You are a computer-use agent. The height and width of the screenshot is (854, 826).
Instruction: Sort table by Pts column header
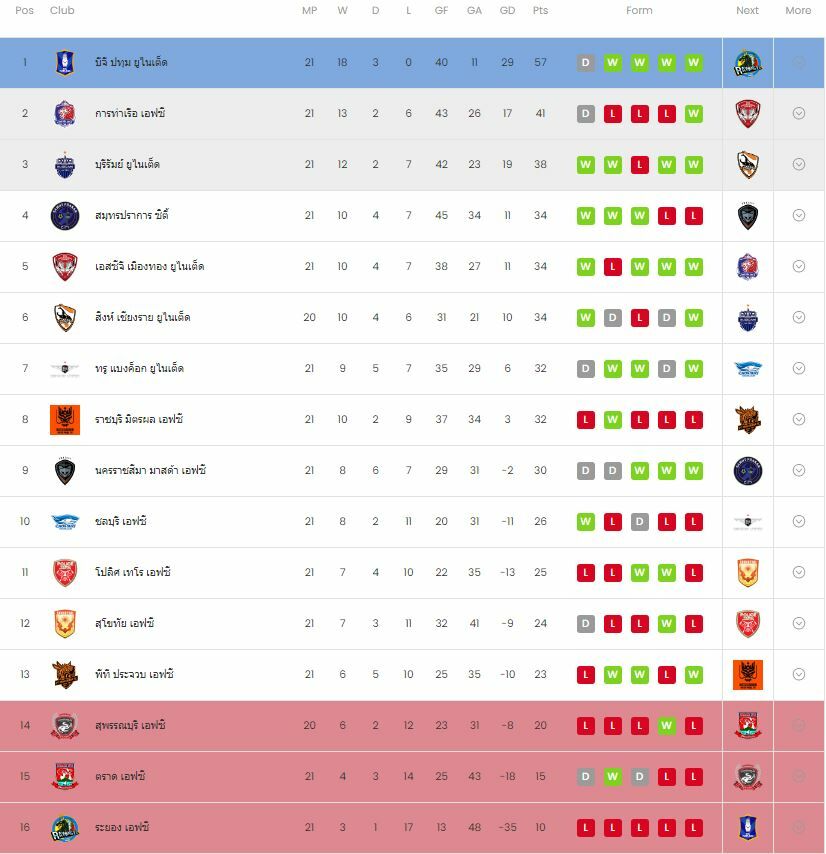(541, 11)
